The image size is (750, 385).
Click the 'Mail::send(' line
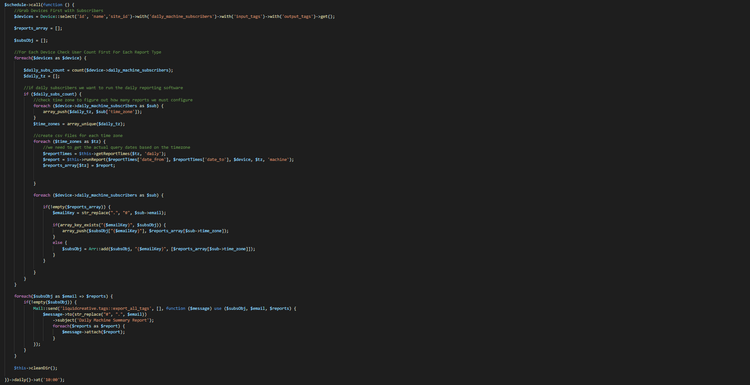pyautogui.click(x=165, y=308)
